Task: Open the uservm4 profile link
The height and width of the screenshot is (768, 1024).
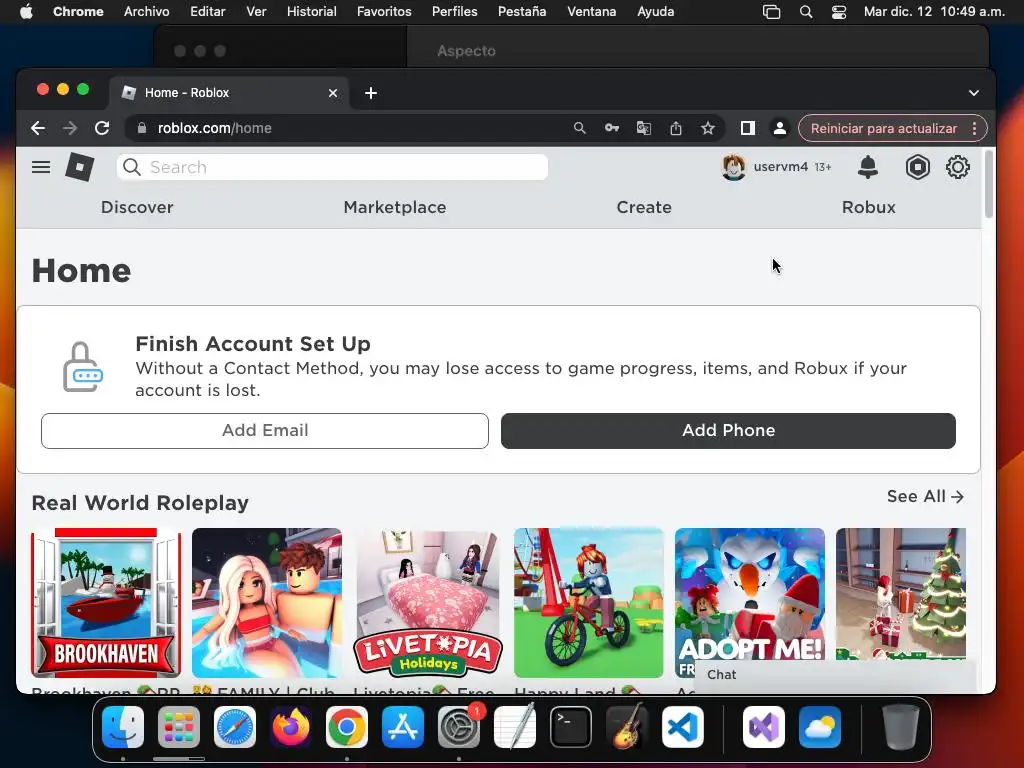Action: 780,167
